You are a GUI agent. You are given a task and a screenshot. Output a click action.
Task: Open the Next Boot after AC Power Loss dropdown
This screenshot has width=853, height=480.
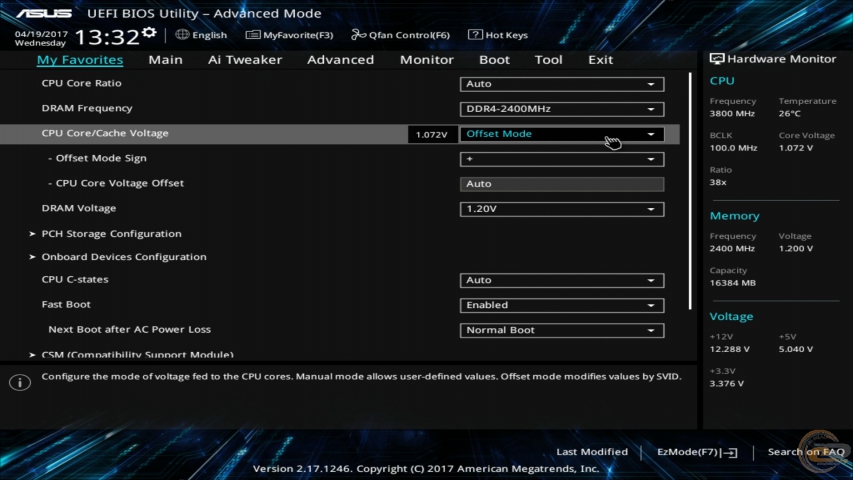[562, 330]
